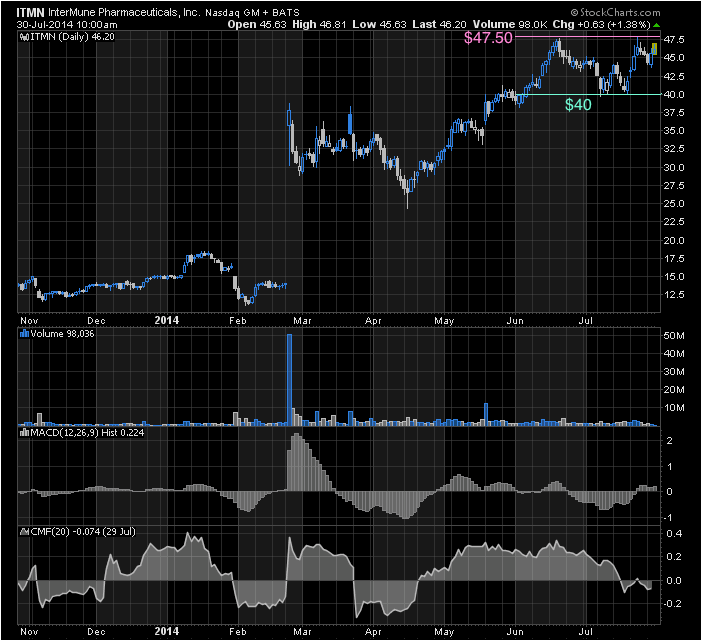Click the tall late-February volume spike bar
Viewport: 702px width, 641px height.
[289, 380]
